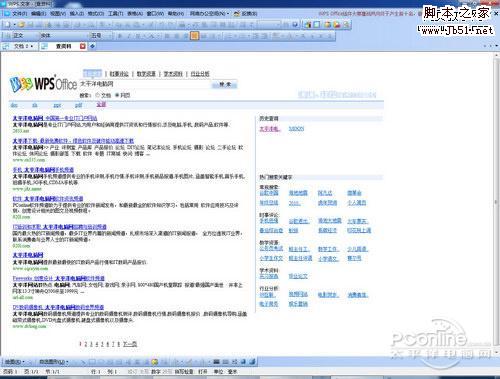Image resolution: width=500 pixels, height=379 pixels.
Task: Open the 太平洋下载 search result
Action: [x=73, y=141]
